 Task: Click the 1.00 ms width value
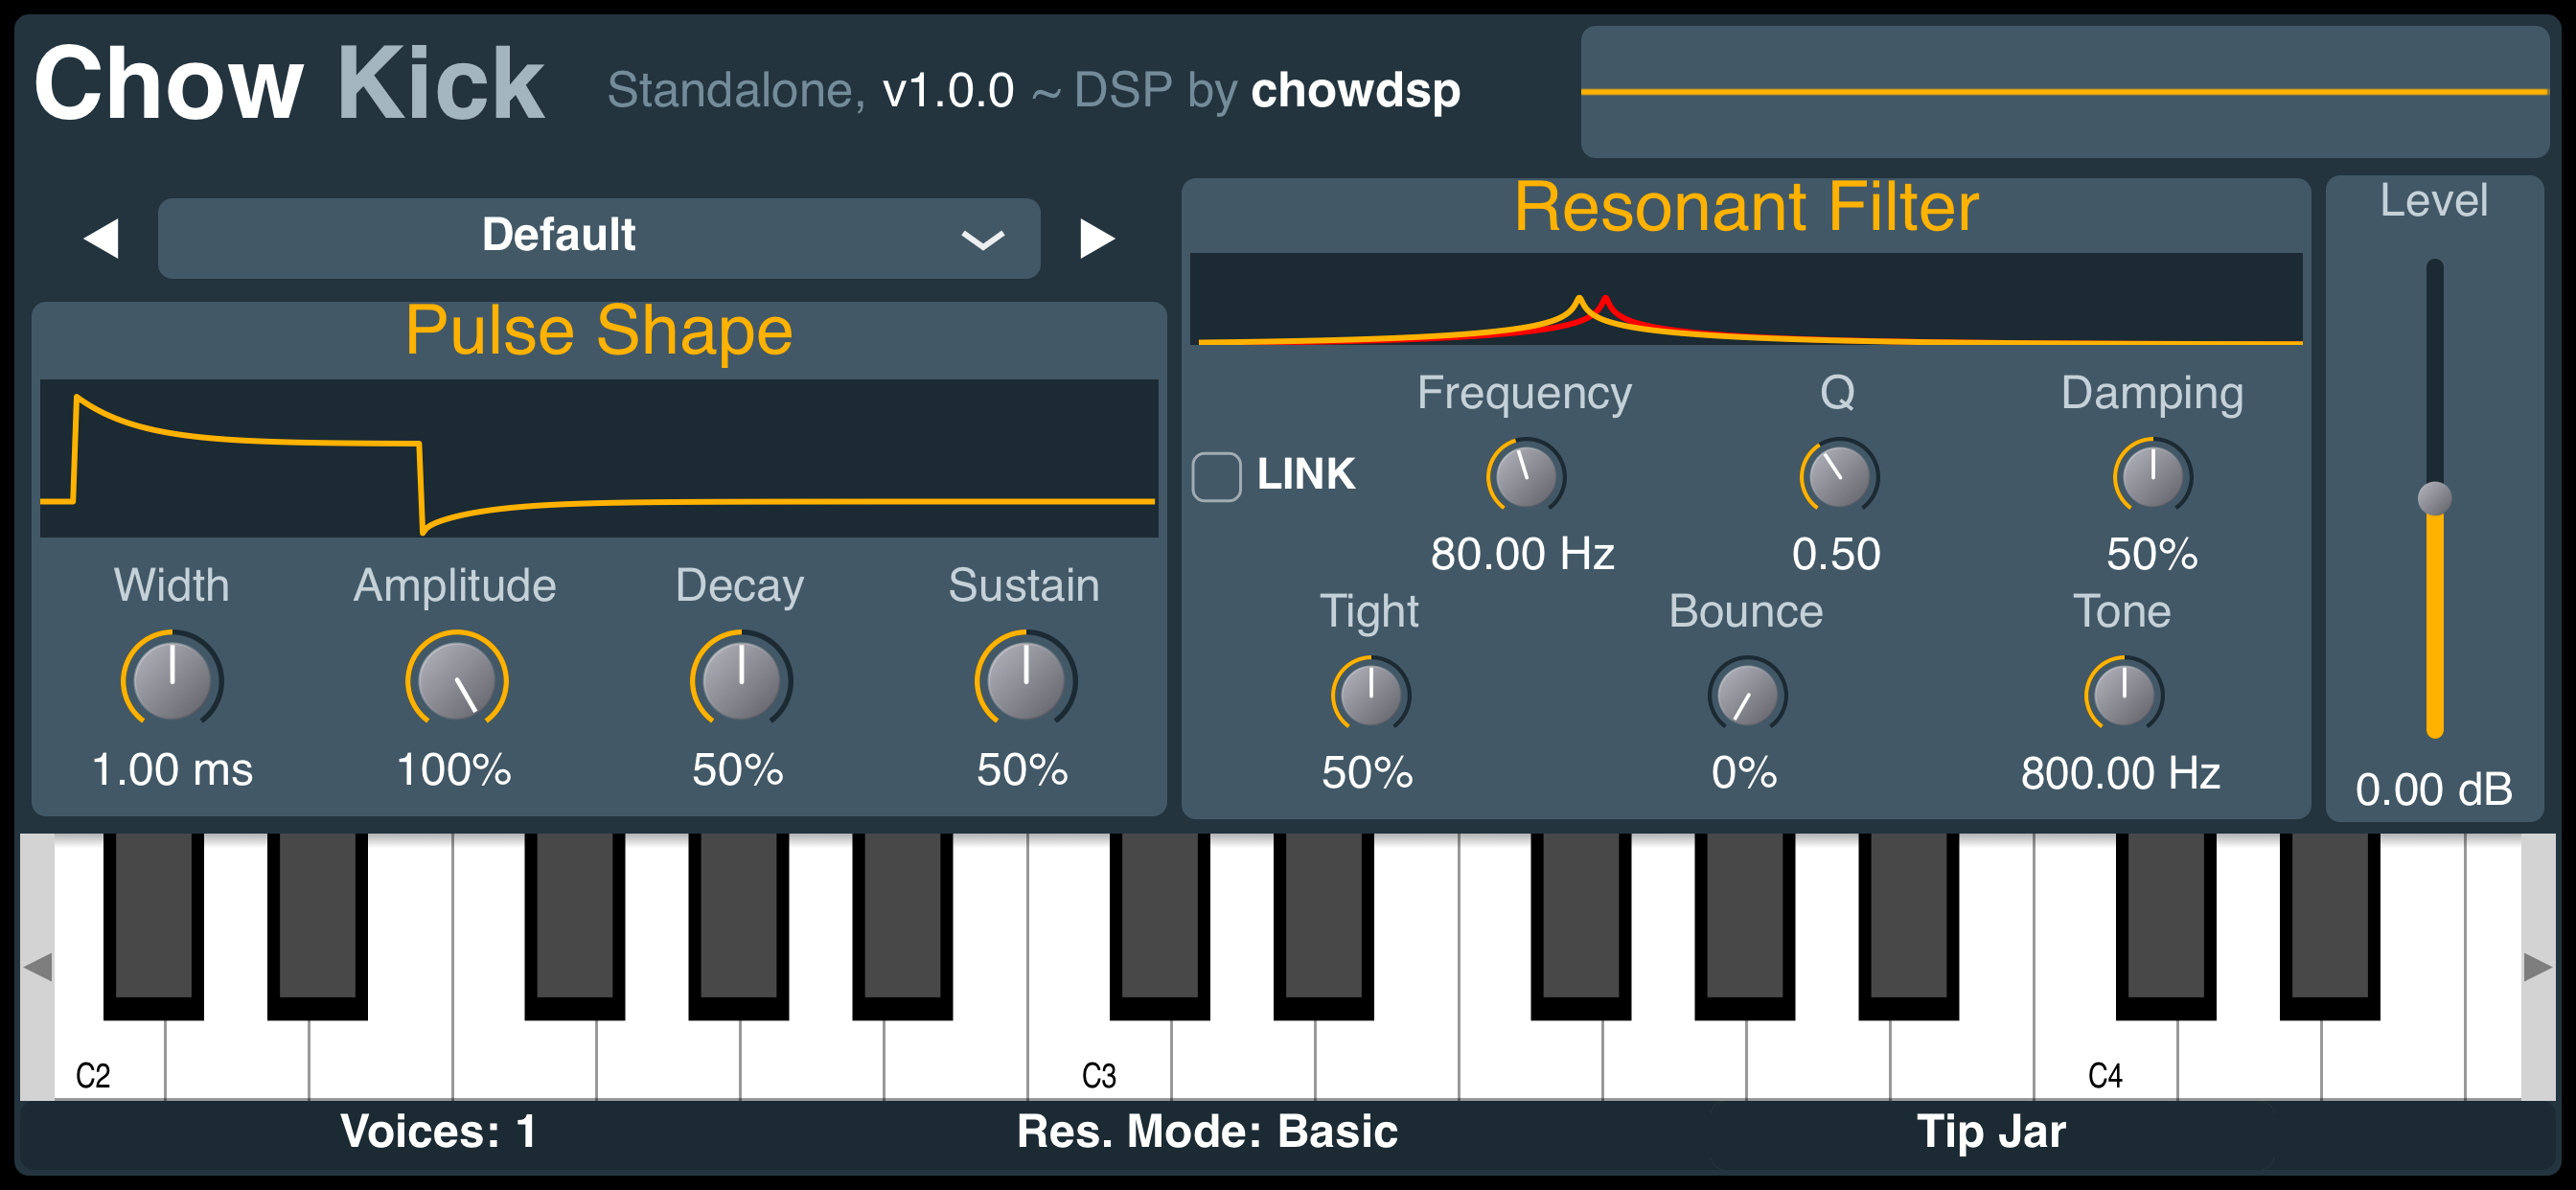[172, 770]
